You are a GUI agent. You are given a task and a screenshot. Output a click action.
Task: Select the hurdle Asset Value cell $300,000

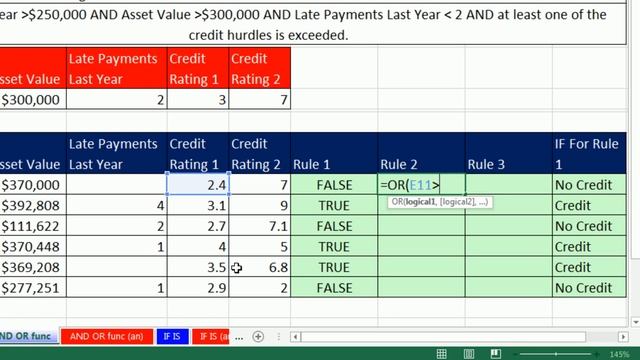[x=33, y=99]
